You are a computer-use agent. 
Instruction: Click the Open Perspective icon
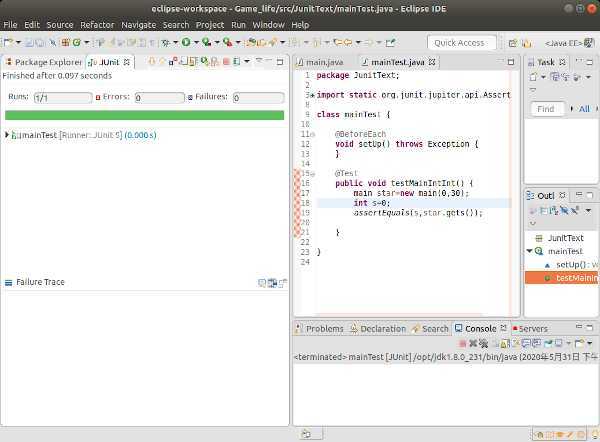(x=512, y=42)
